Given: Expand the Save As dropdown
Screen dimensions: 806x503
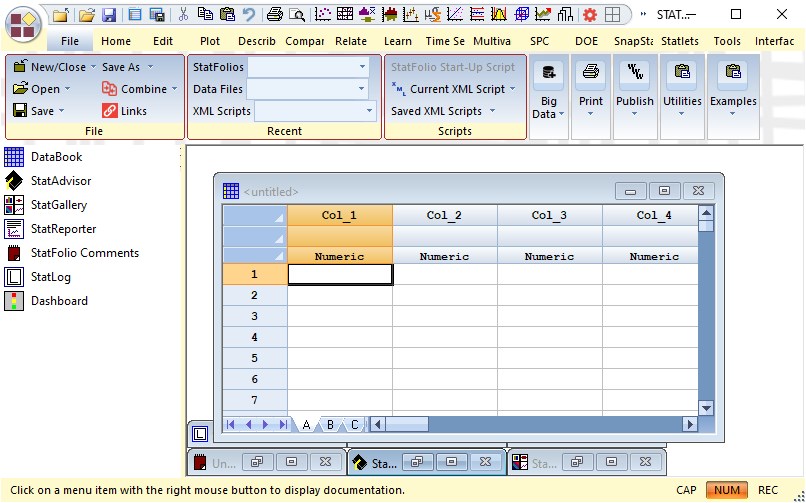Looking at the screenshot, I should coord(150,67).
